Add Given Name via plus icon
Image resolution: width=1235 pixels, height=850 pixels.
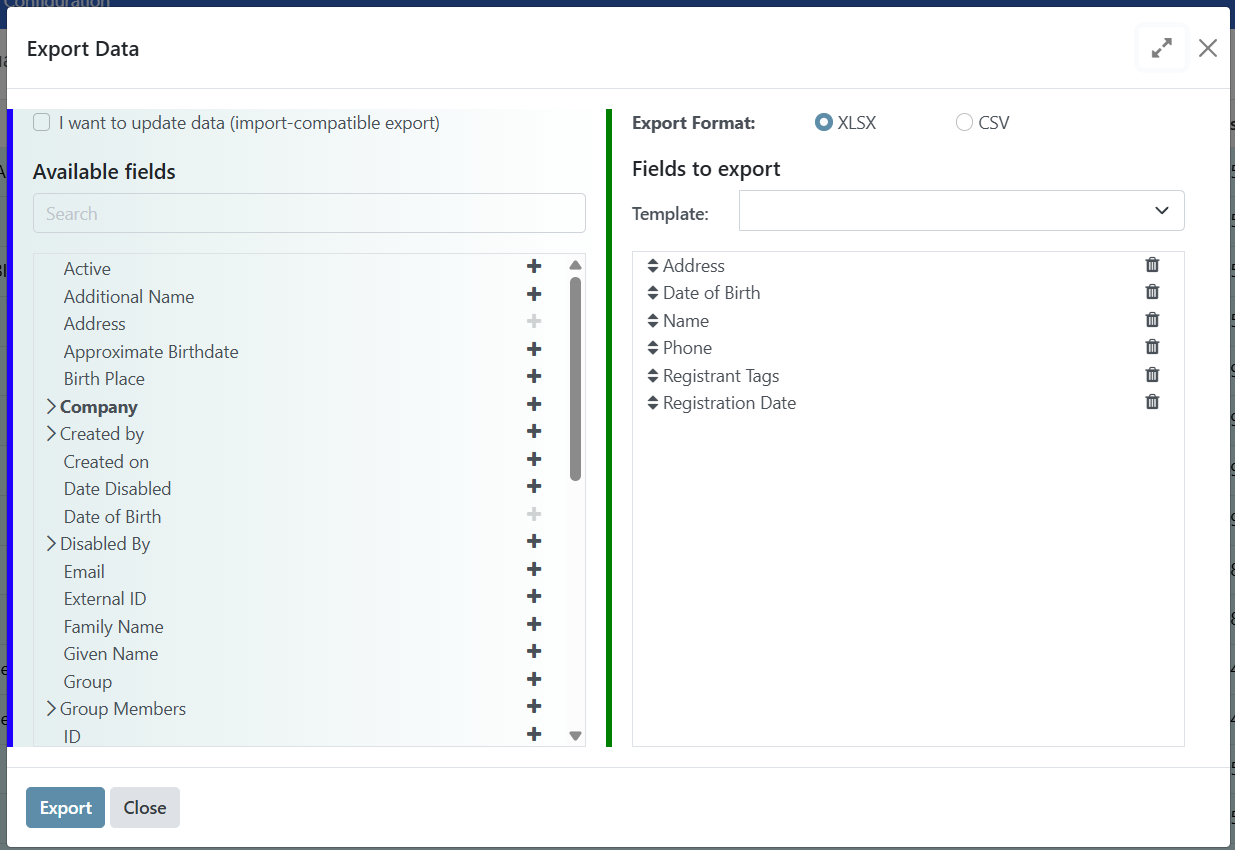pos(534,651)
